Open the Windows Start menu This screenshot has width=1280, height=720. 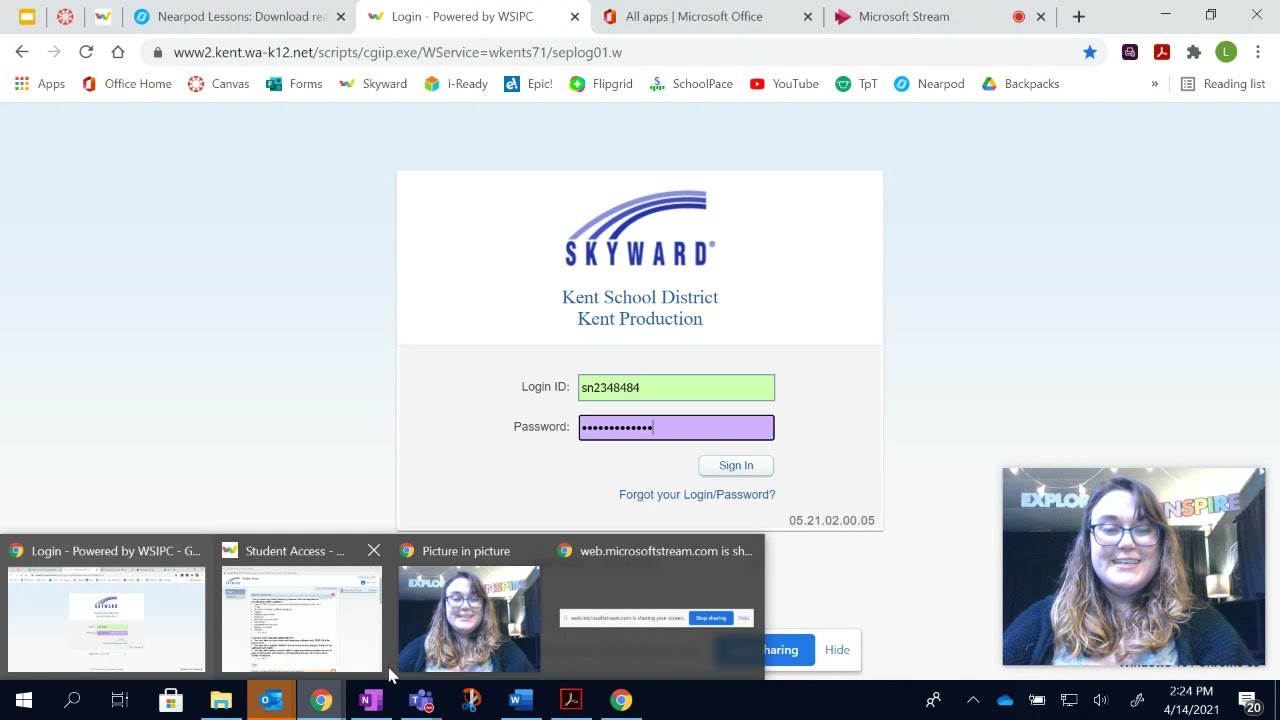[24, 700]
